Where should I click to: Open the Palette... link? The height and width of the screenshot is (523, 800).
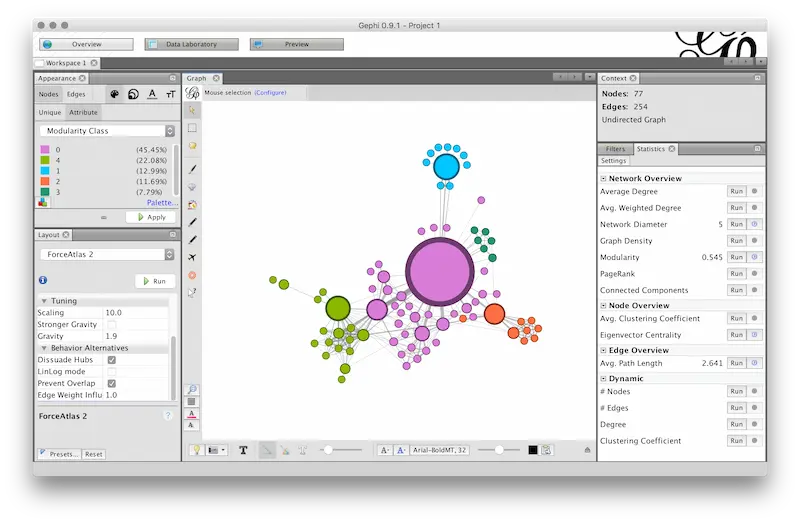point(162,203)
